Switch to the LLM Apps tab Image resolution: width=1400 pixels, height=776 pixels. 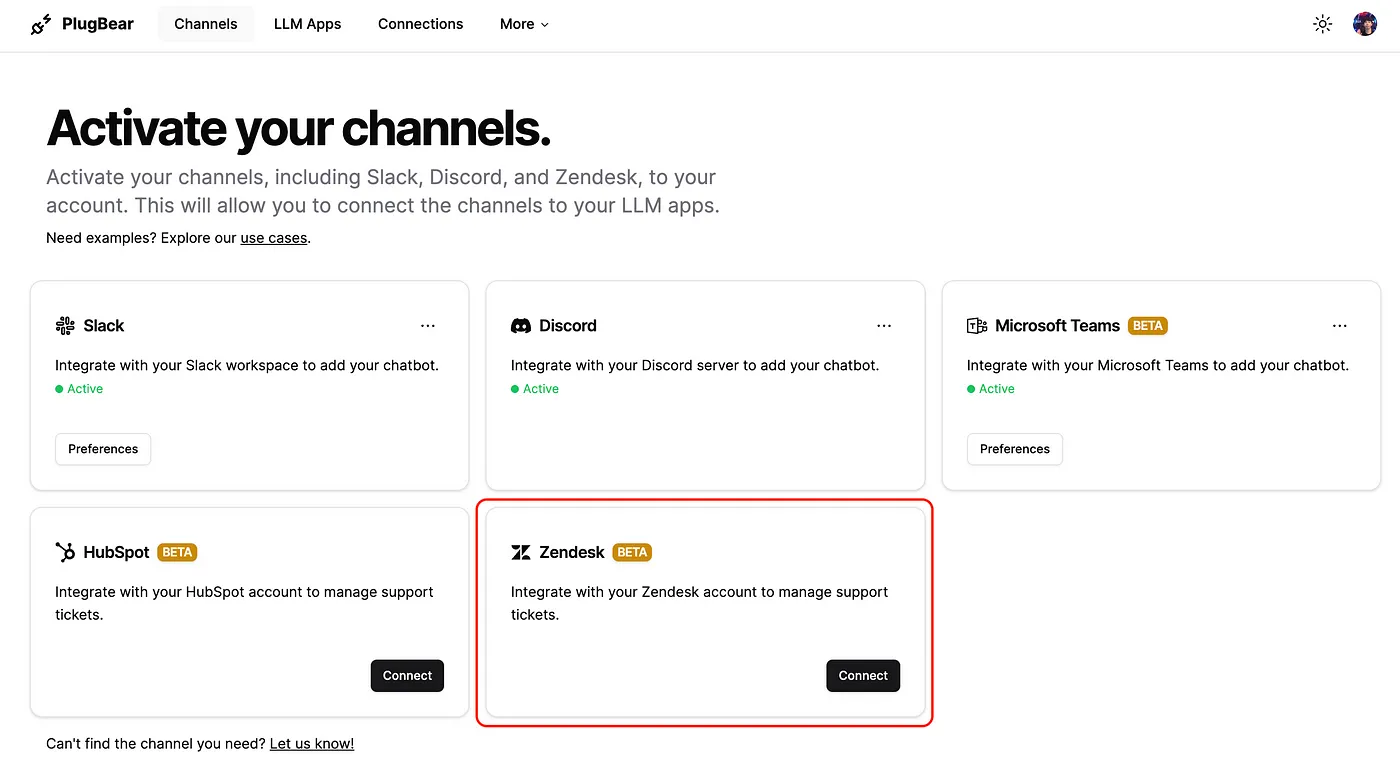[x=307, y=24]
